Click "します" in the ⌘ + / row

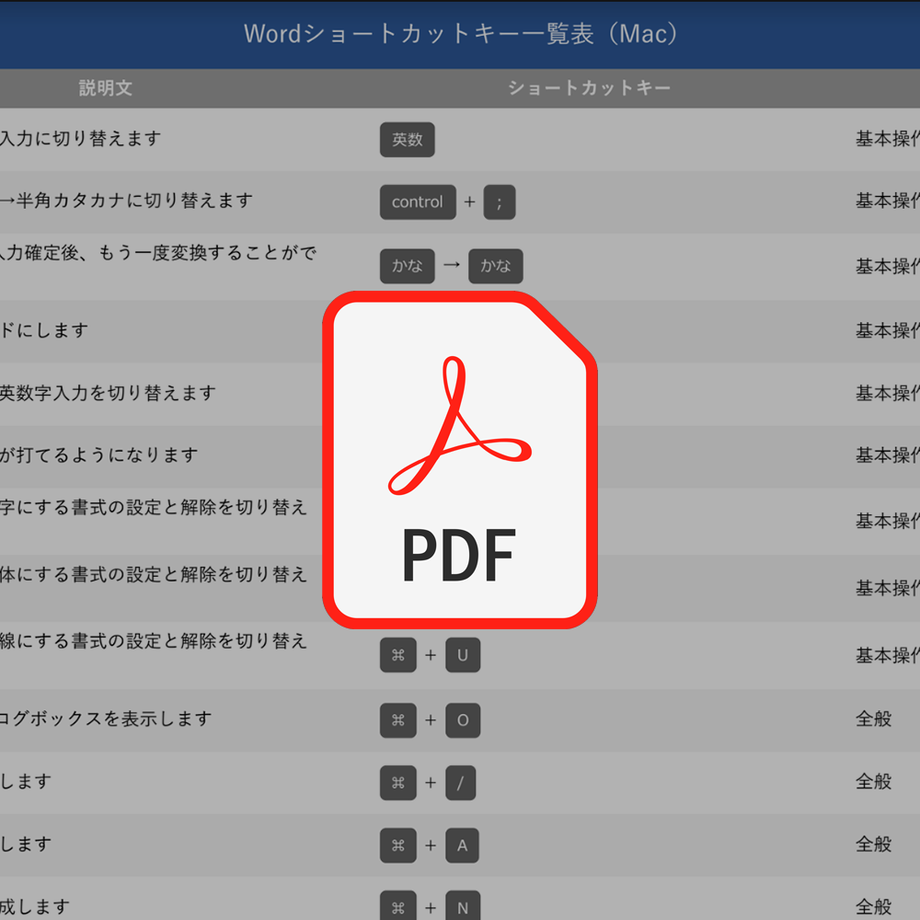point(26,781)
